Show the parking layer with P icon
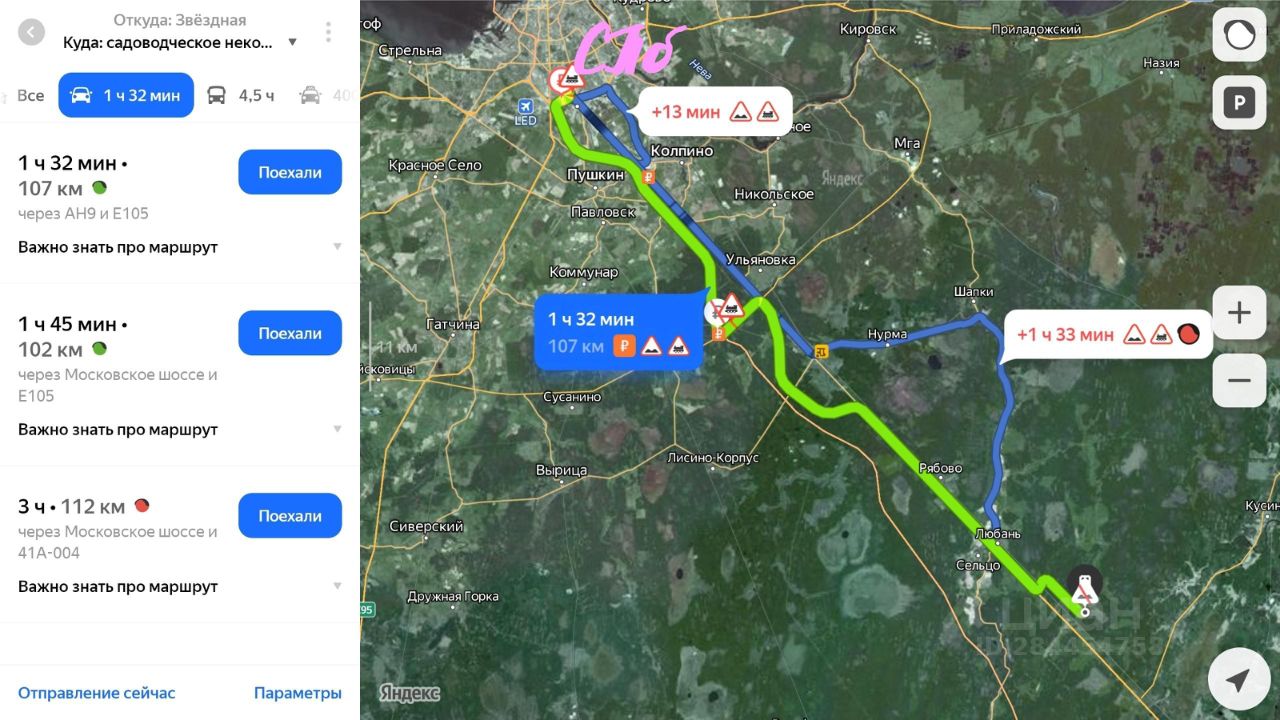Screen dimensions: 1280x720 (1239, 103)
